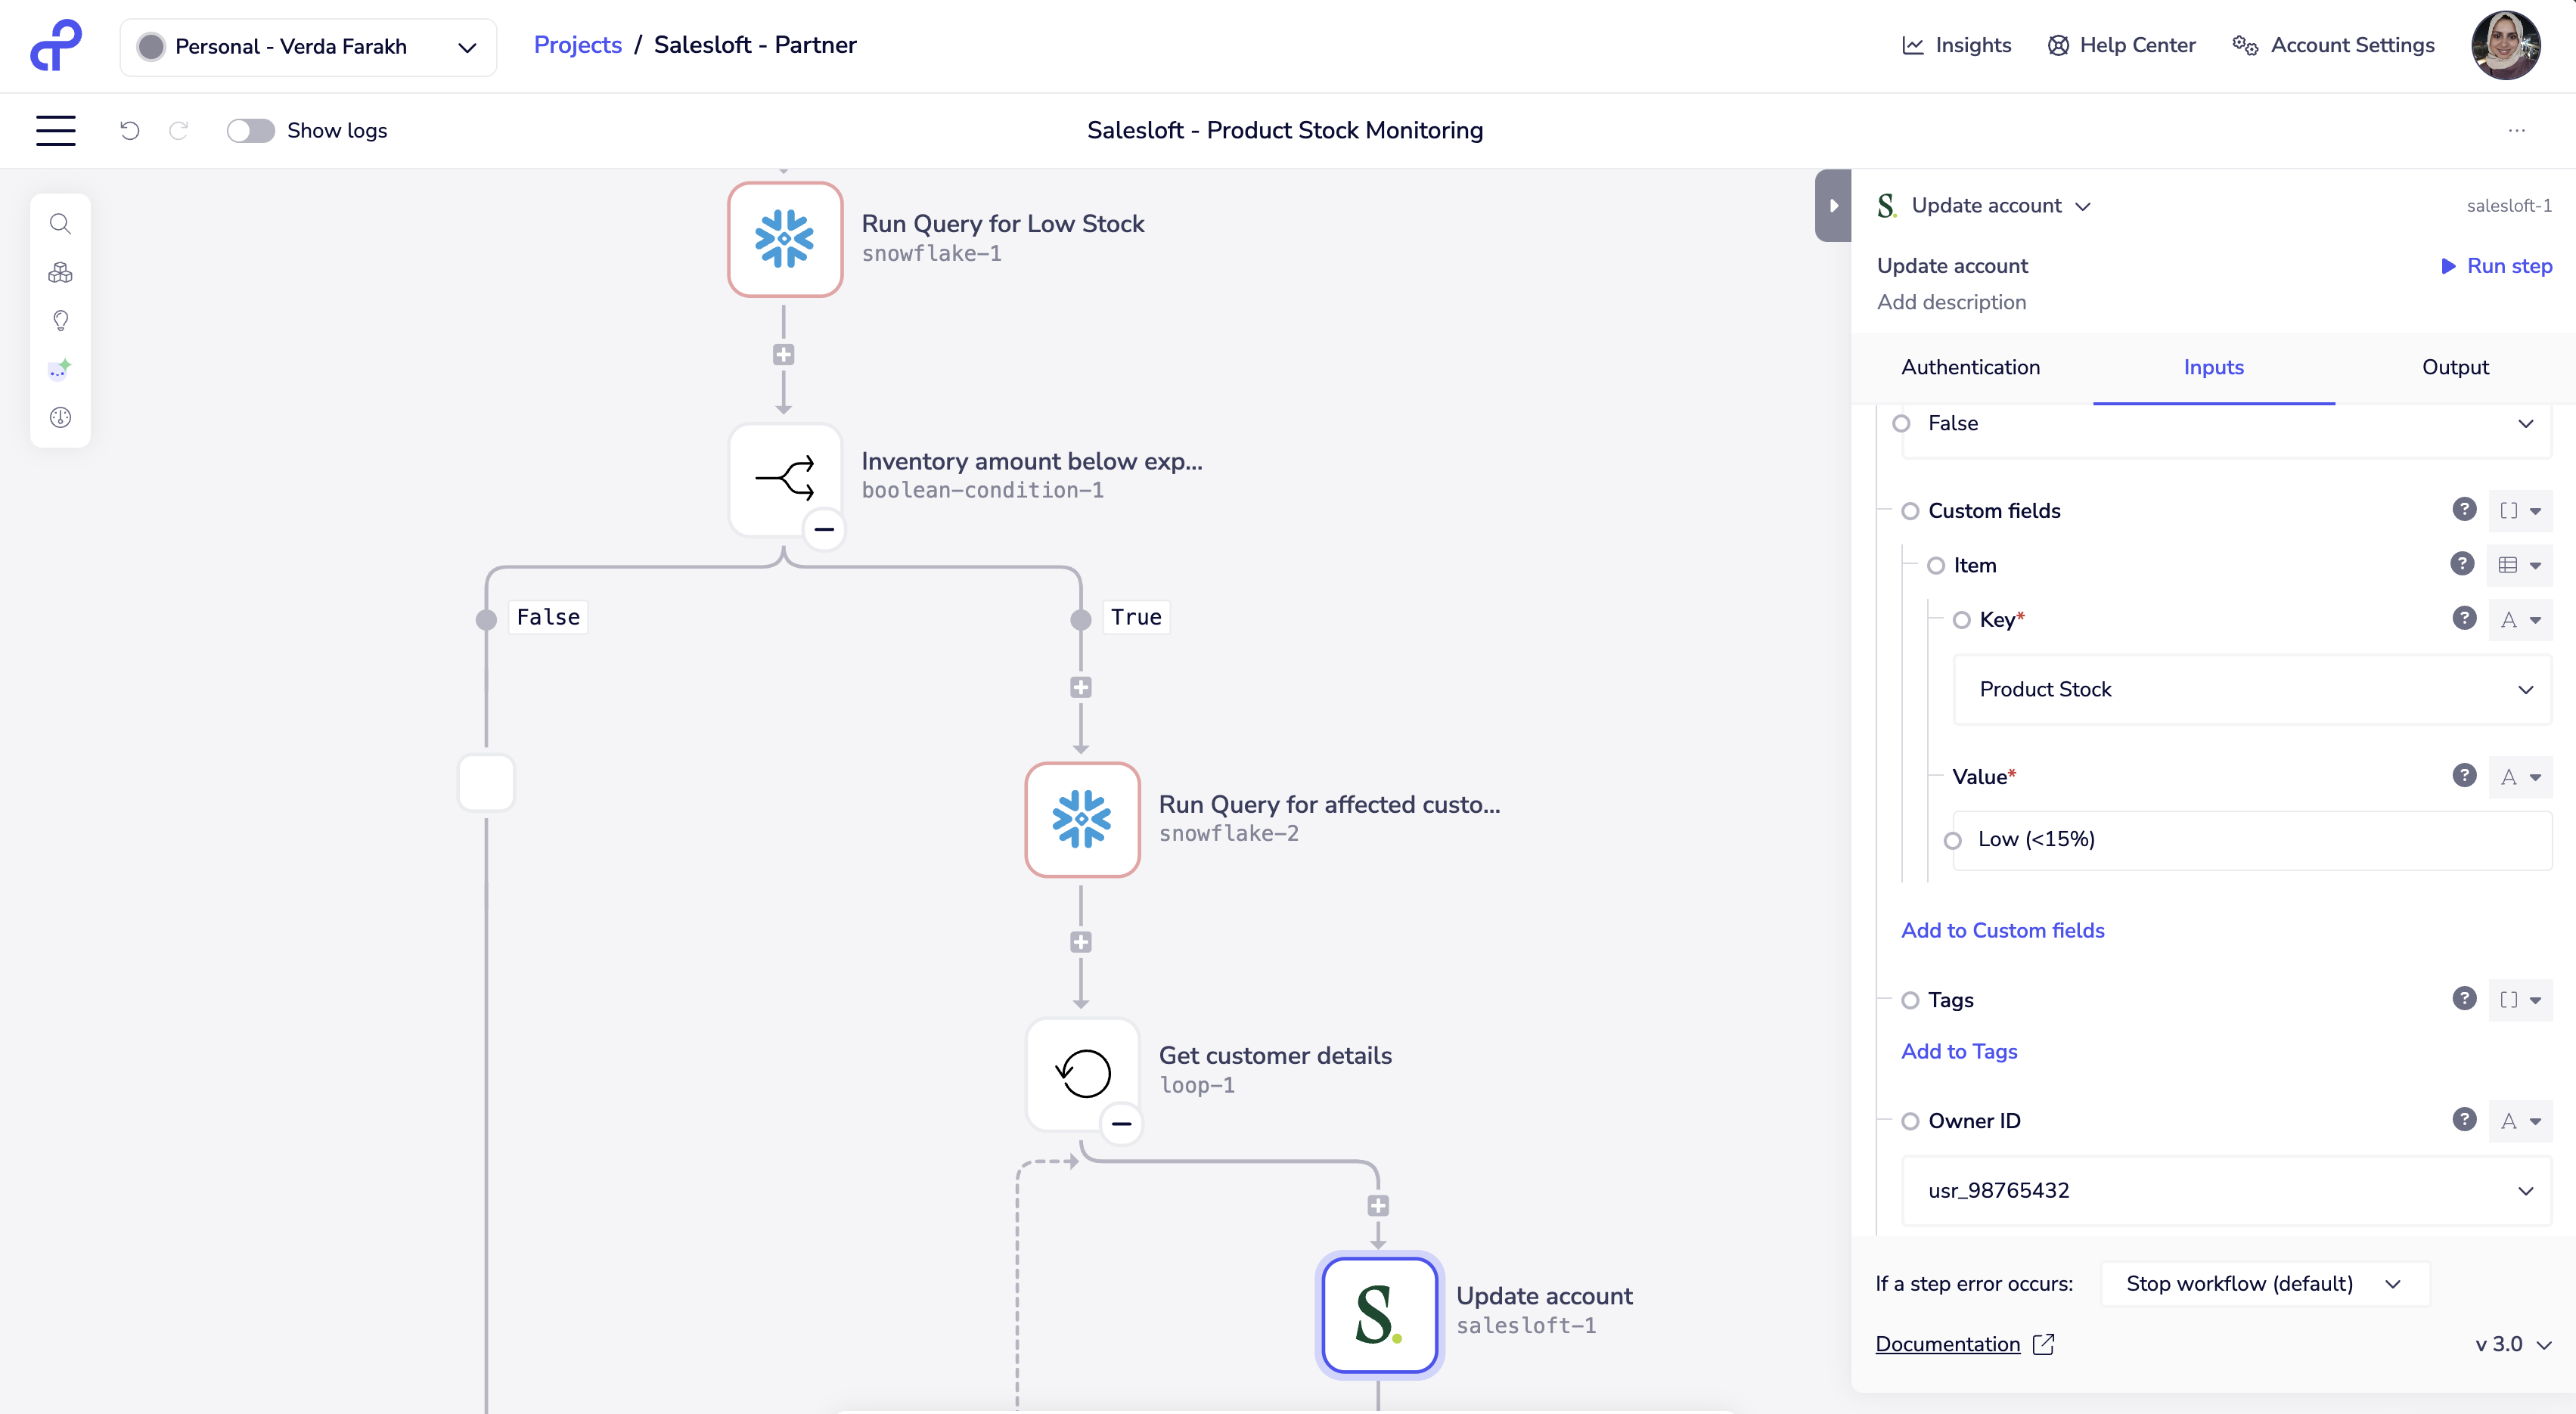
Task: Collapse the right side panel arrow
Action: 1833,205
